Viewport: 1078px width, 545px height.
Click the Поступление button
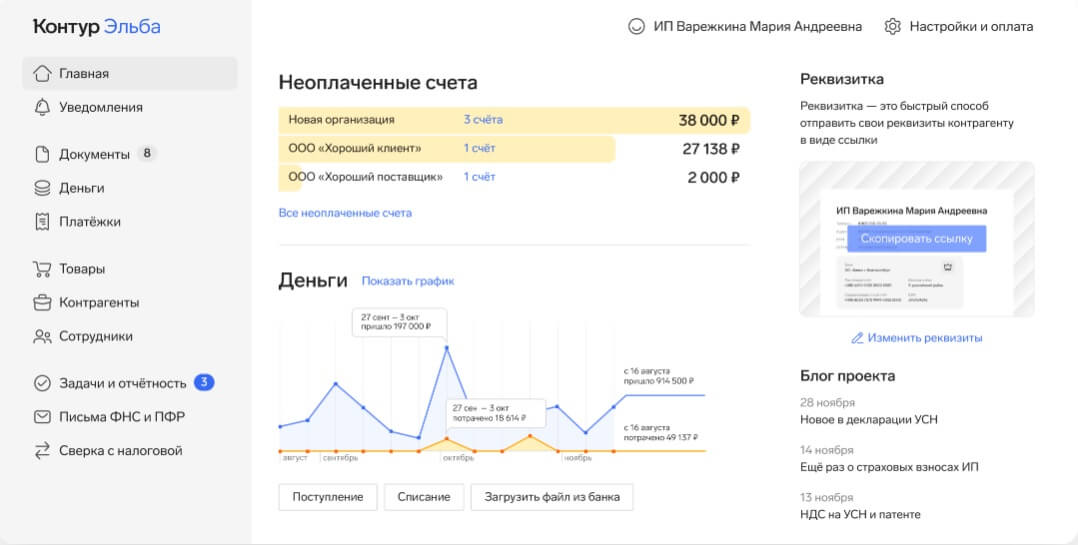pyautogui.click(x=328, y=497)
